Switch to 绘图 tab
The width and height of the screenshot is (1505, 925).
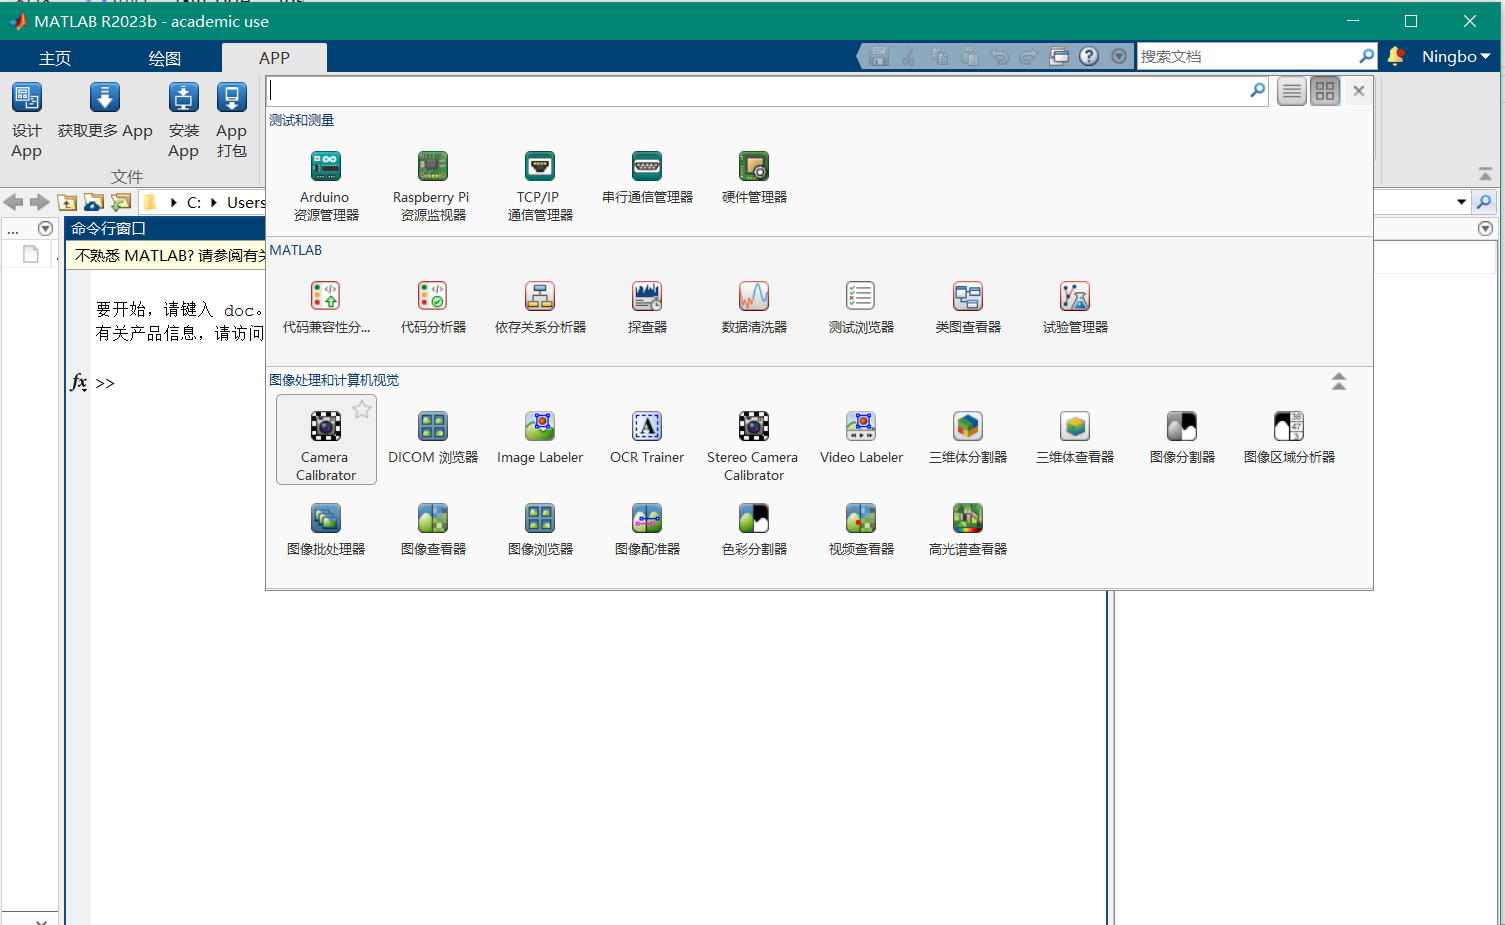[165, 58]
